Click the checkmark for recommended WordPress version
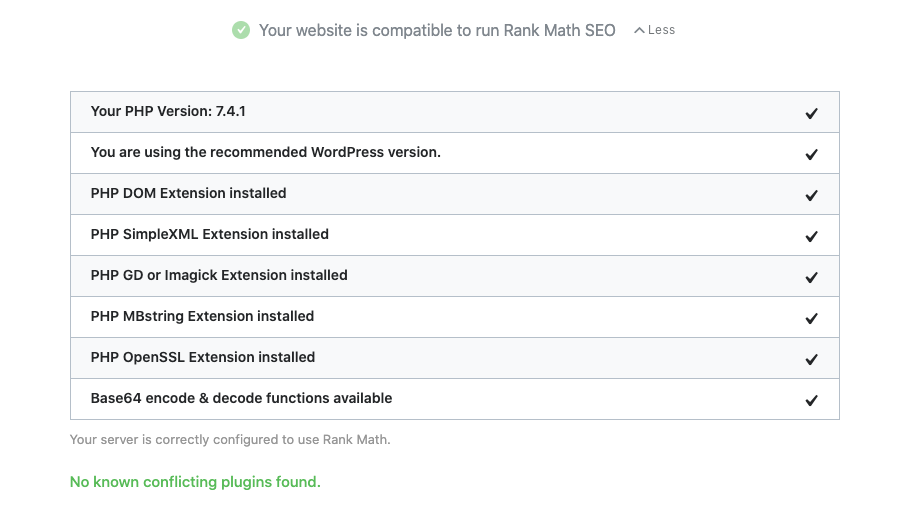Viewport: 900px width, 525px height. tap(811, 155)
